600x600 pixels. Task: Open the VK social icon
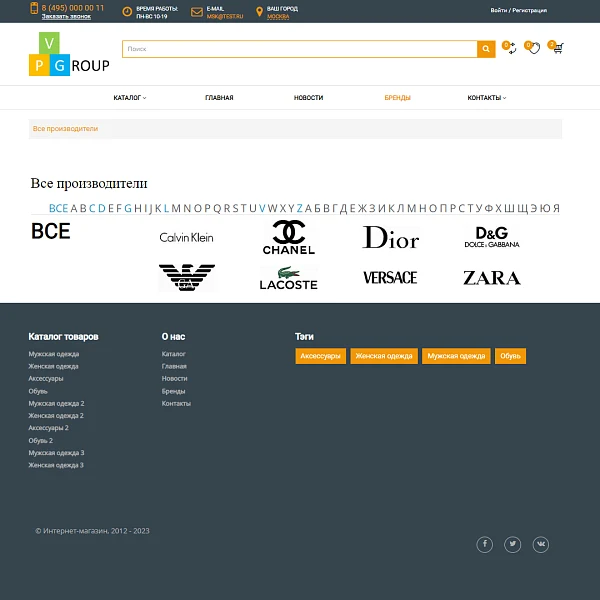(541, 544)
